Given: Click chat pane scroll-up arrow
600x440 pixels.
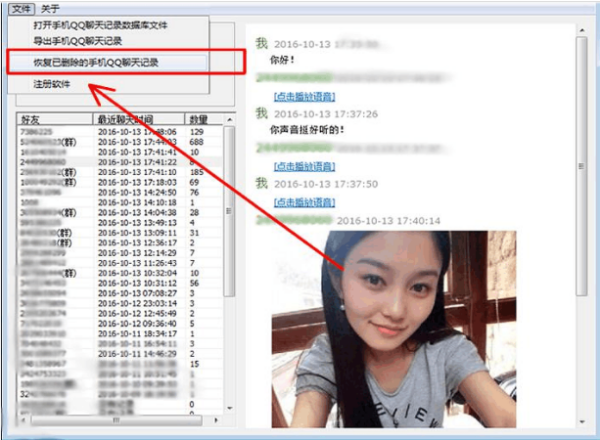Looking at the screenshot, I should tap(582, 30).
